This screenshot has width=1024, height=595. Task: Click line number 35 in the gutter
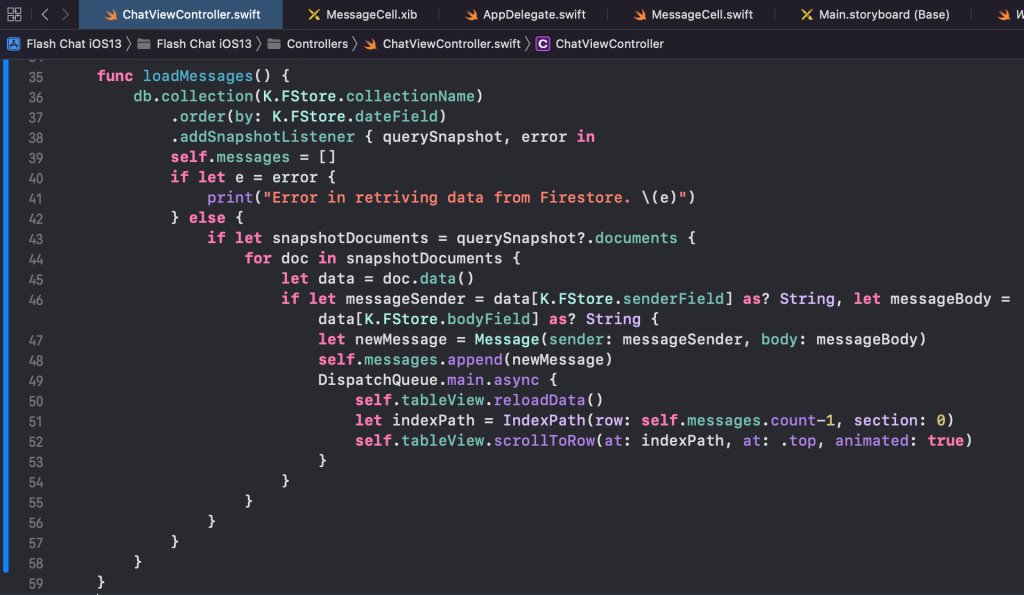click(36, 76)
